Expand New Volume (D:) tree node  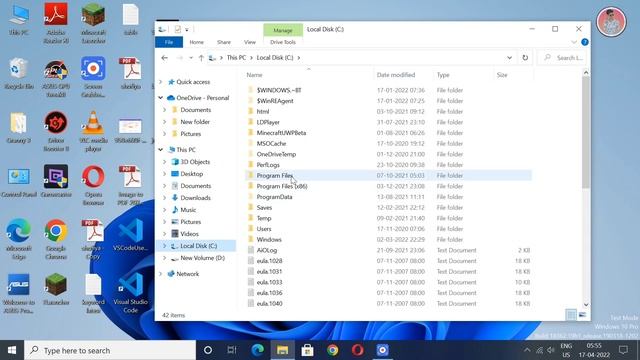165,258
